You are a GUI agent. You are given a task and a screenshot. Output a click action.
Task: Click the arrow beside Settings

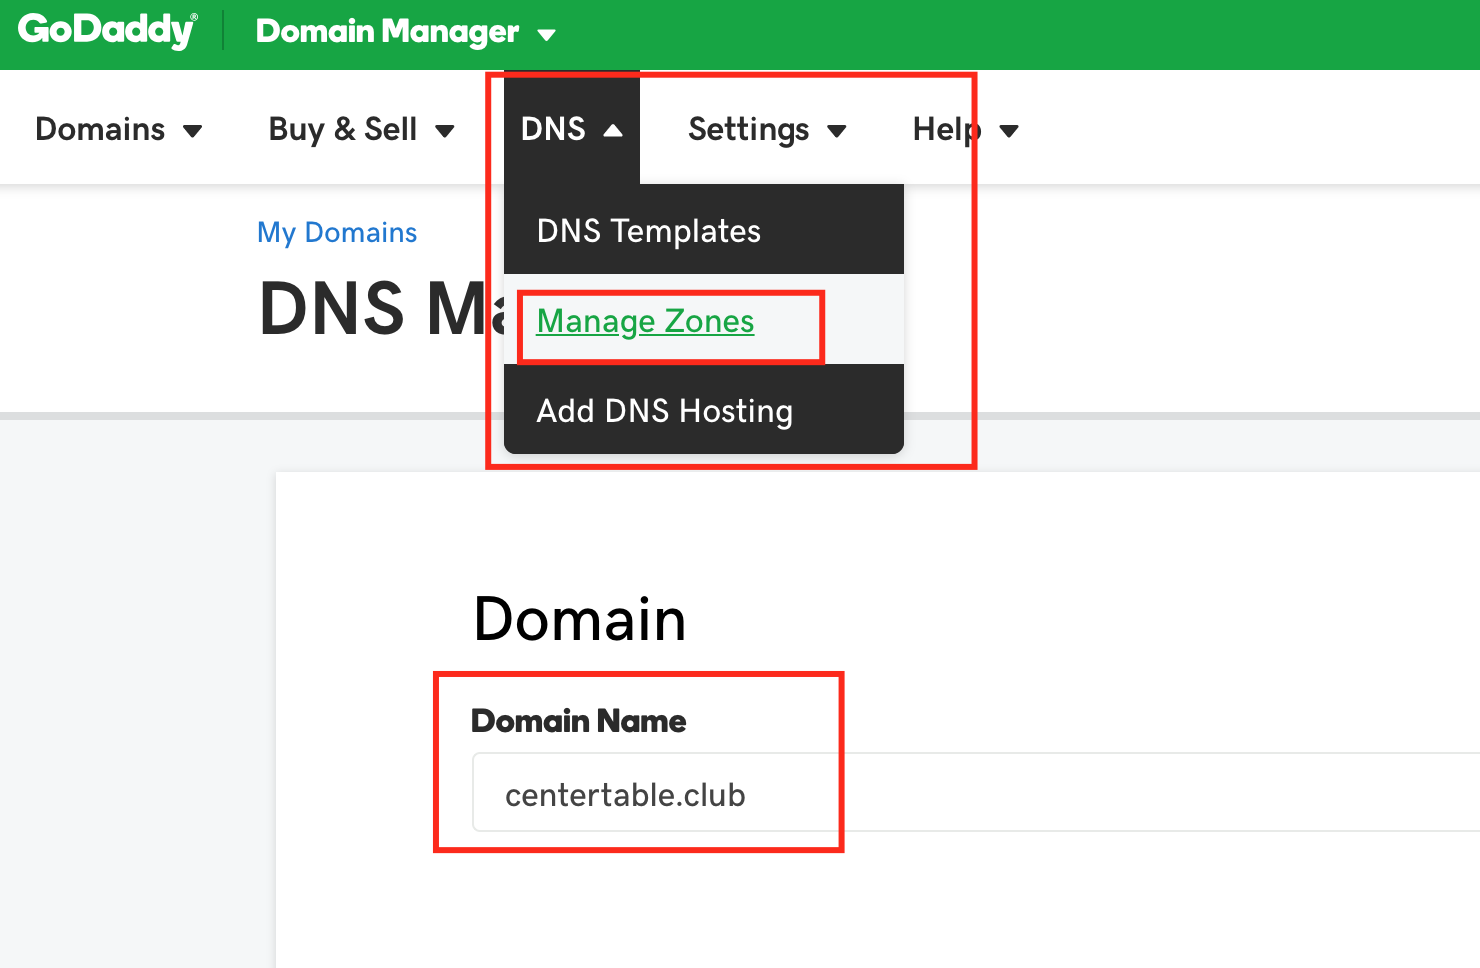[x=837, y=131]
